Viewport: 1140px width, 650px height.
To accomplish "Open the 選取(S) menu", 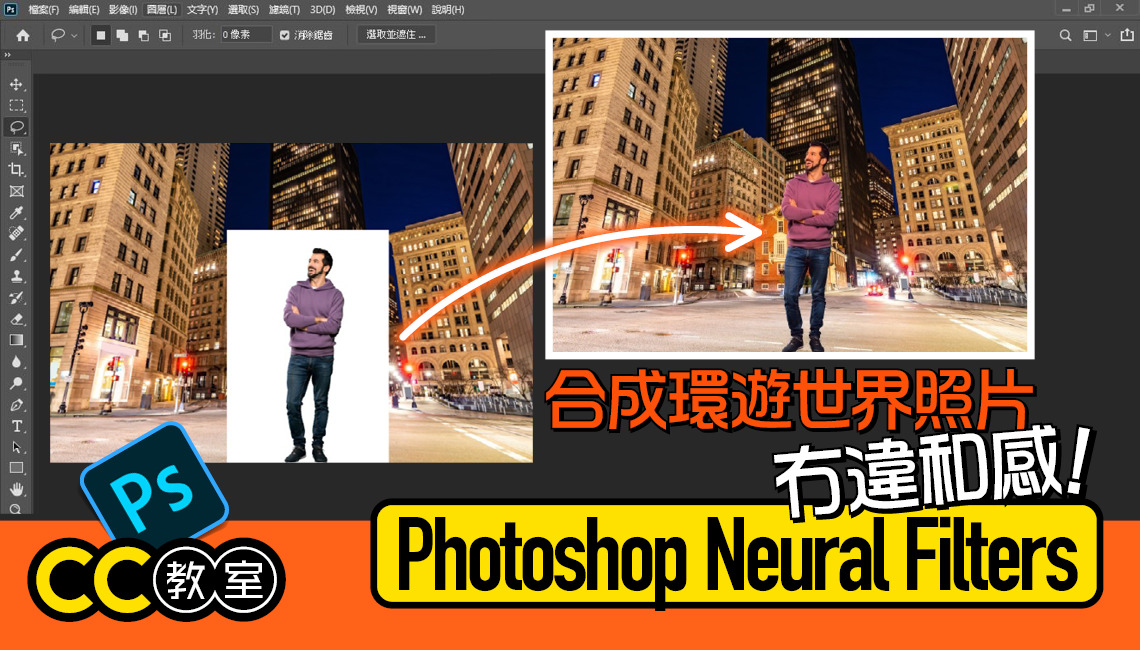I will (244, 9).
